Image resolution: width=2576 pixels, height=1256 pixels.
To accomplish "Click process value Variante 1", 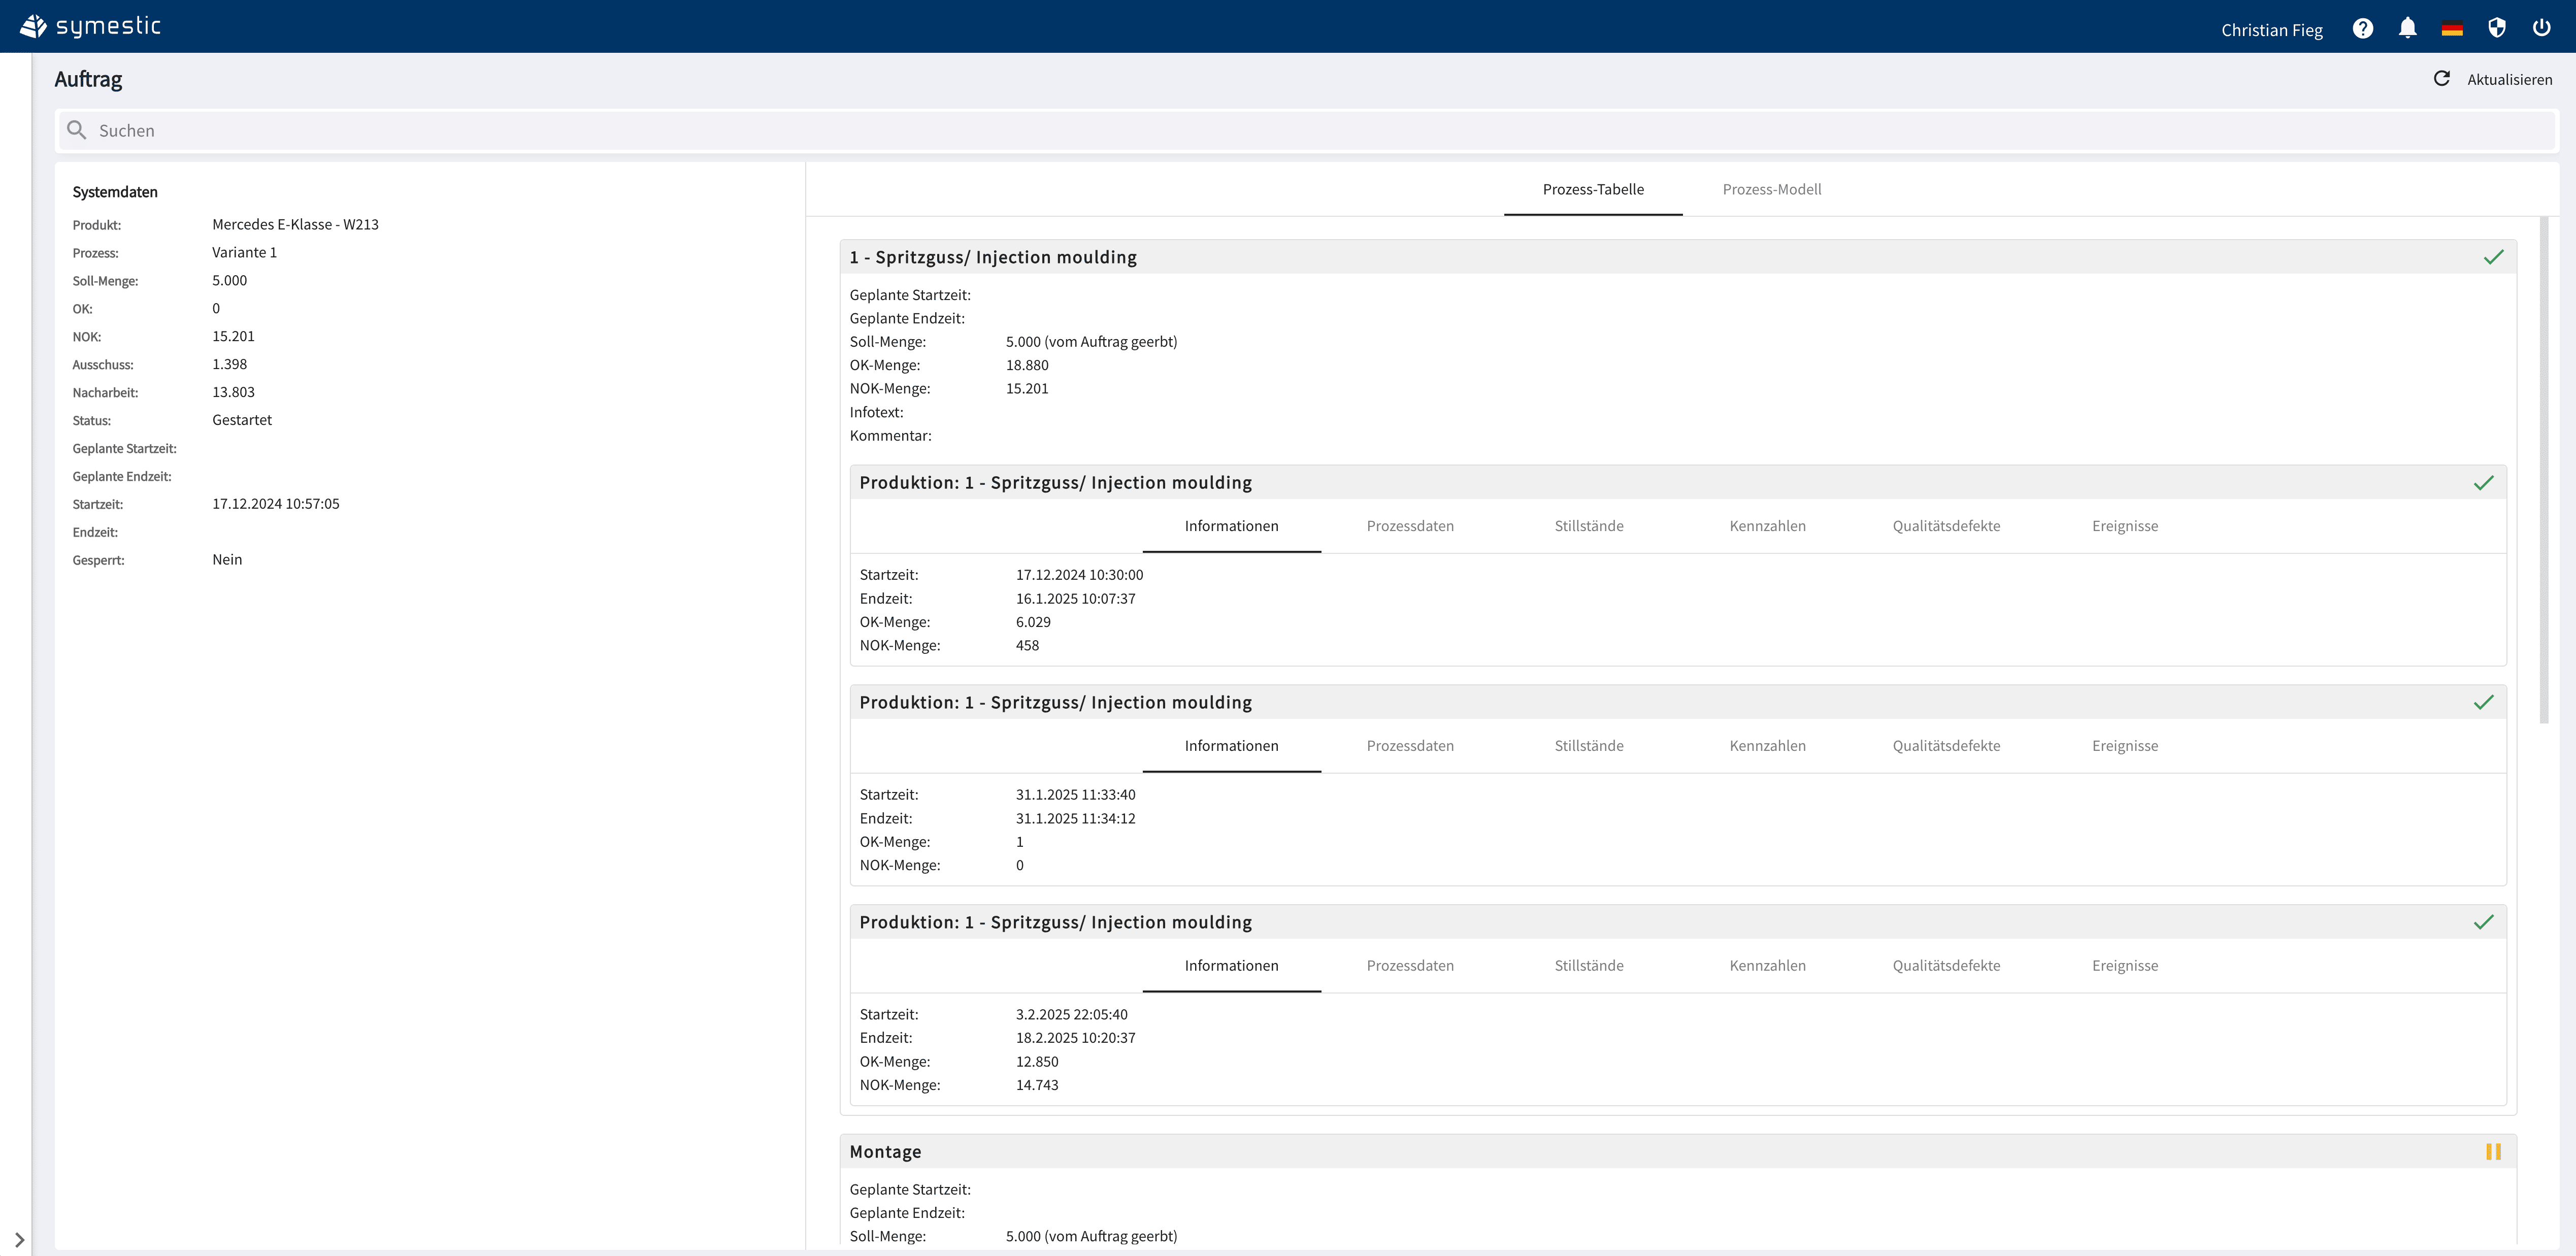I will click(244, 253).
